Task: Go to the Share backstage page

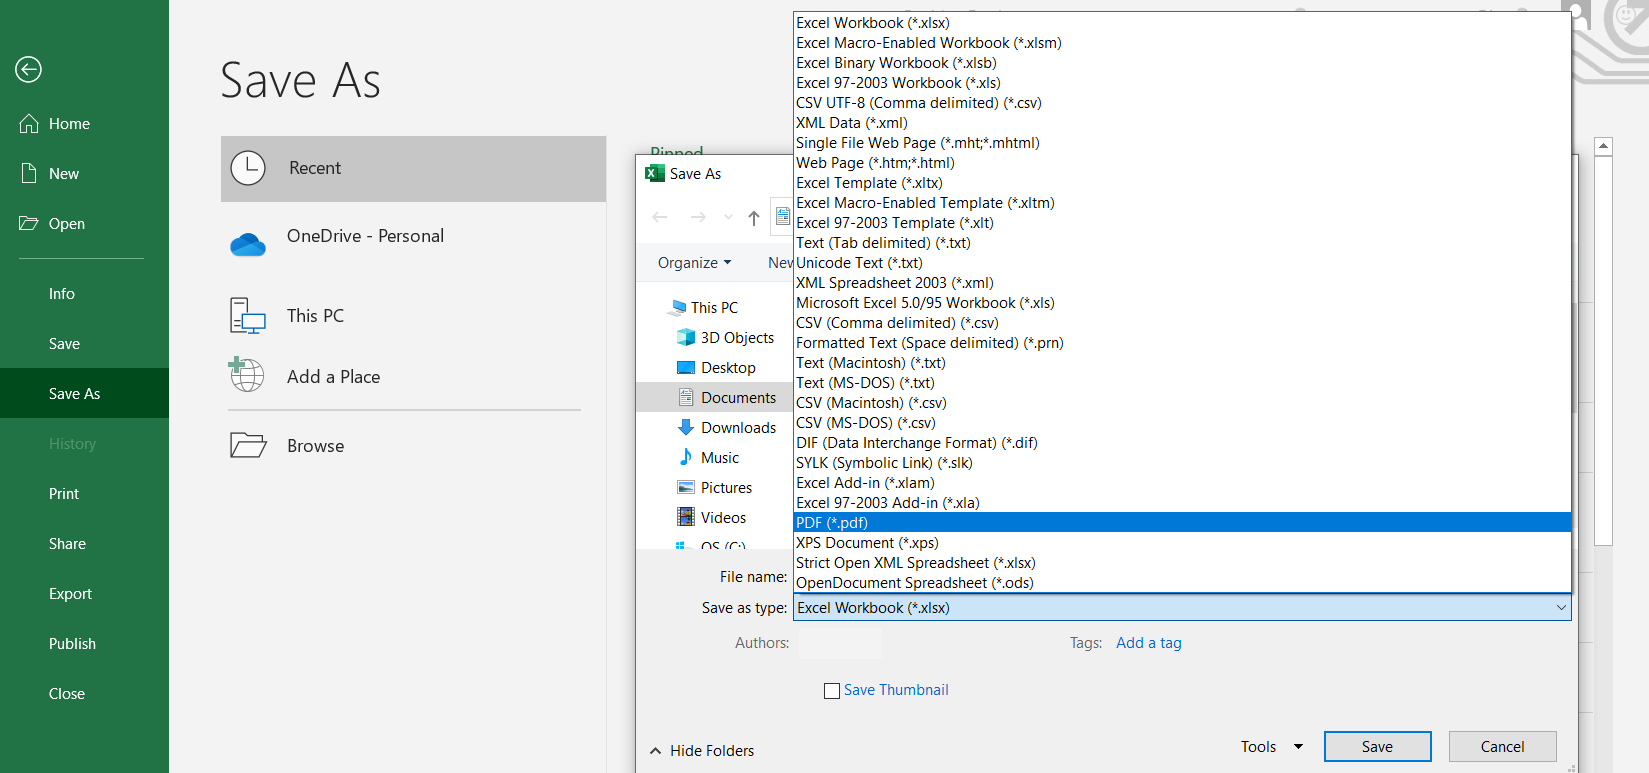Action: point(84,543)
